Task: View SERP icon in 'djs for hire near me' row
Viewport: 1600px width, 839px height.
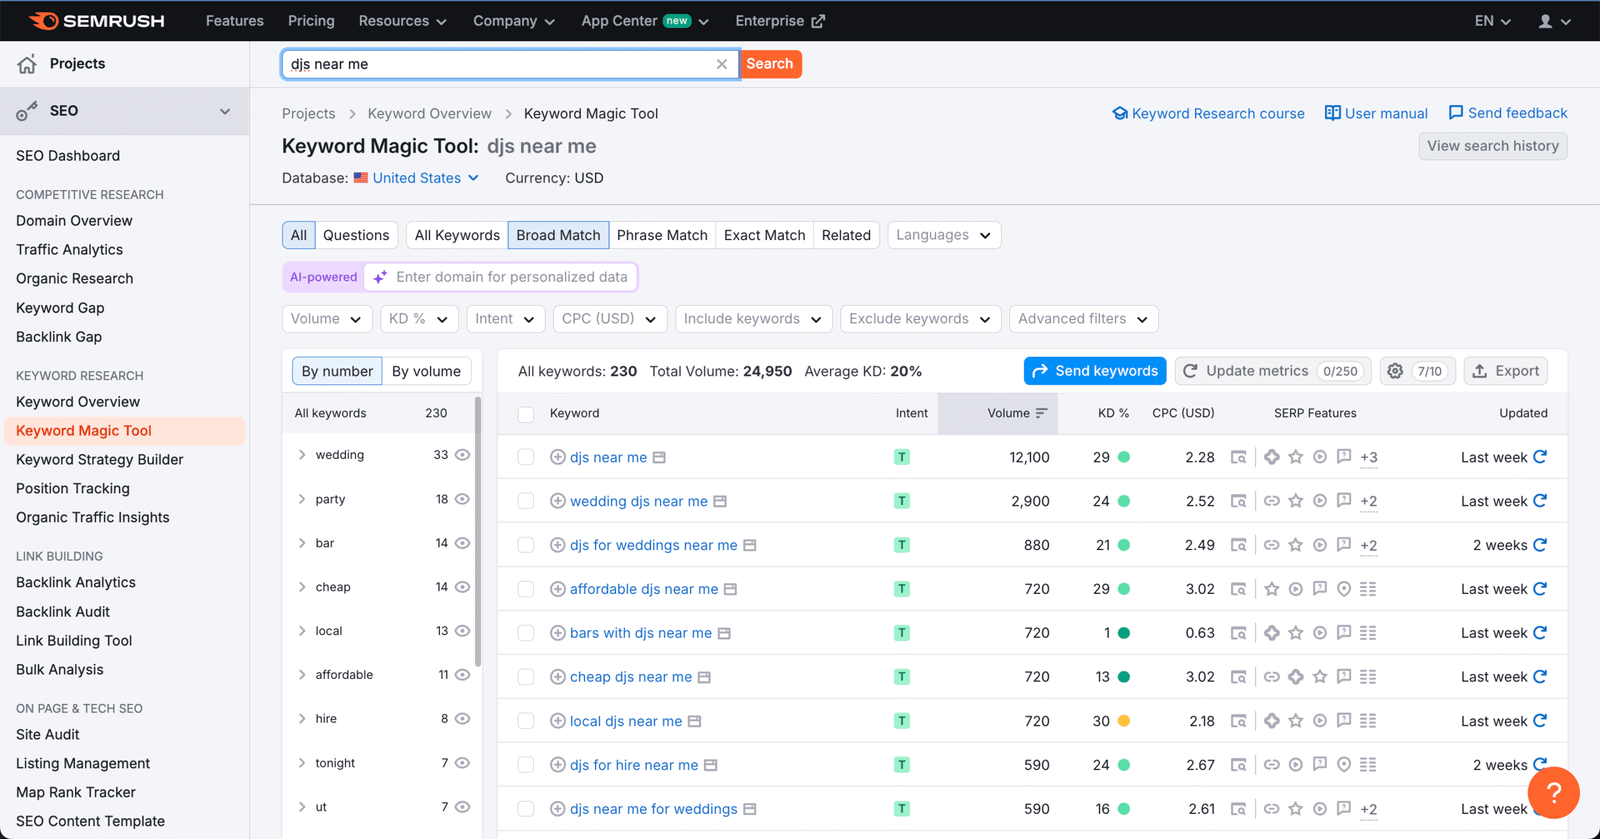Action: 1238,765
